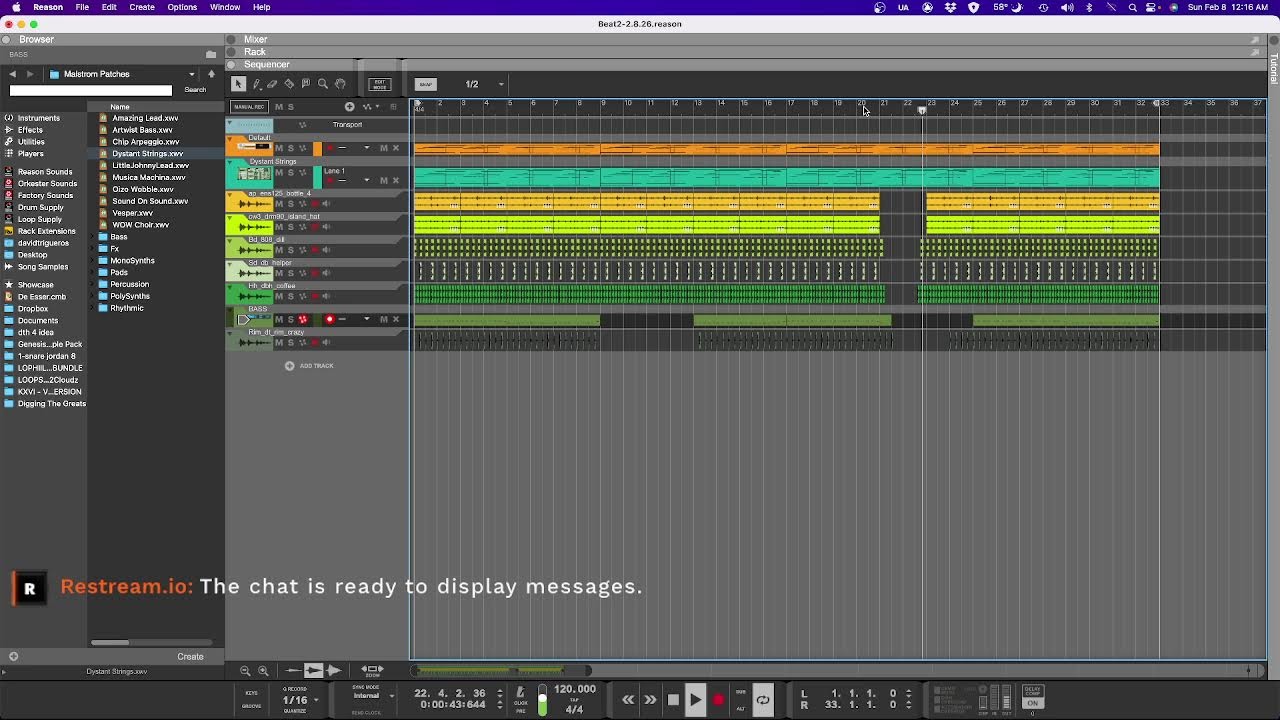Open the Window menu

point(225,7)
